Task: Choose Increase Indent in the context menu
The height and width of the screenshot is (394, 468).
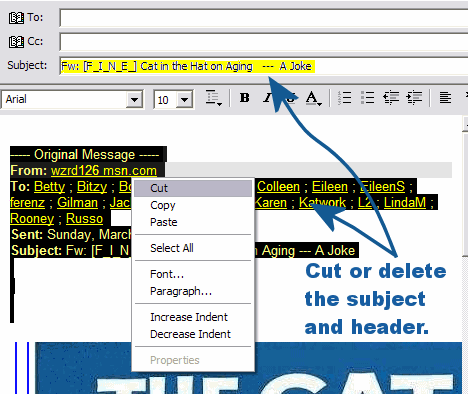Action: (x=193, y=317)
